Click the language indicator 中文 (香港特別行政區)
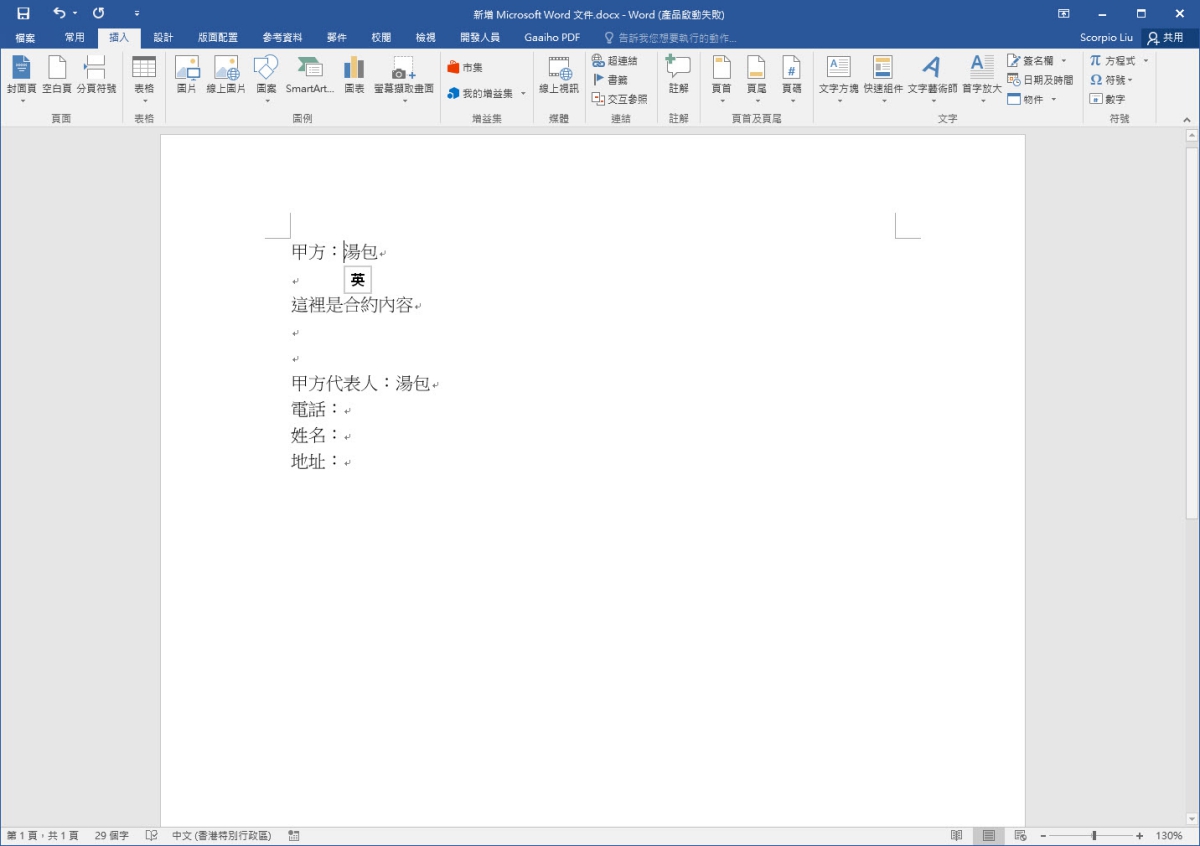 point(221,835)
